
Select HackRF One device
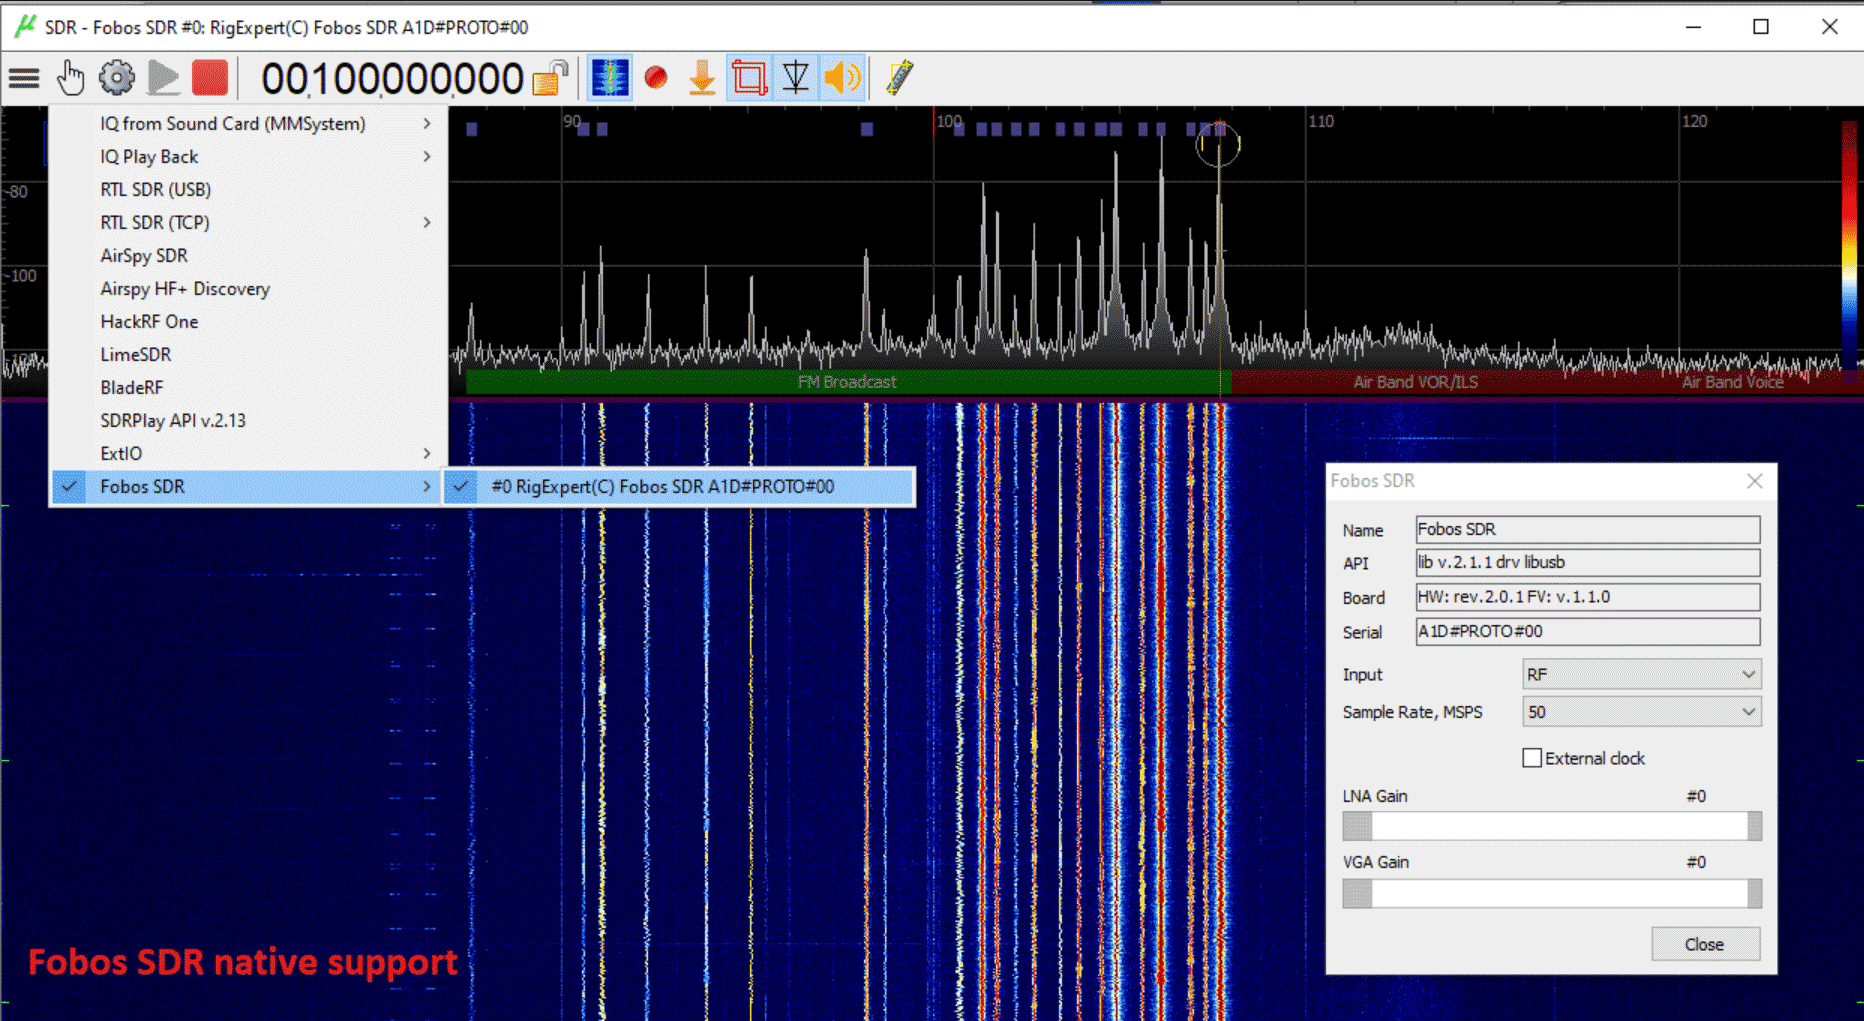(248, 322)
